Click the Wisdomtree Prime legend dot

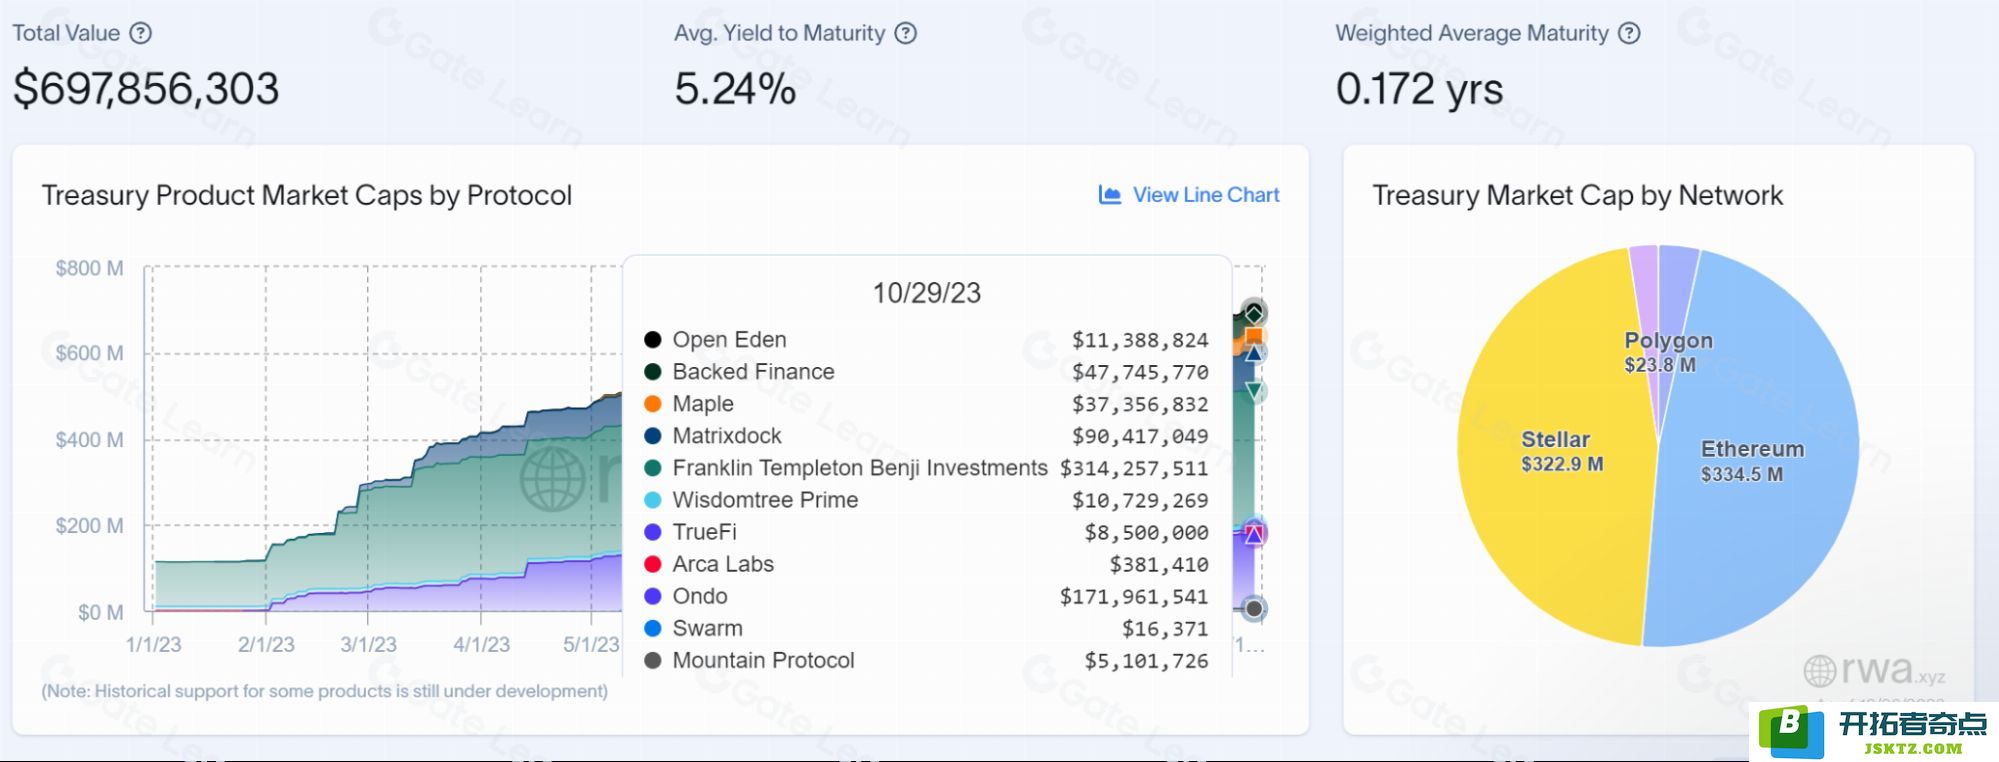point(653,500)
